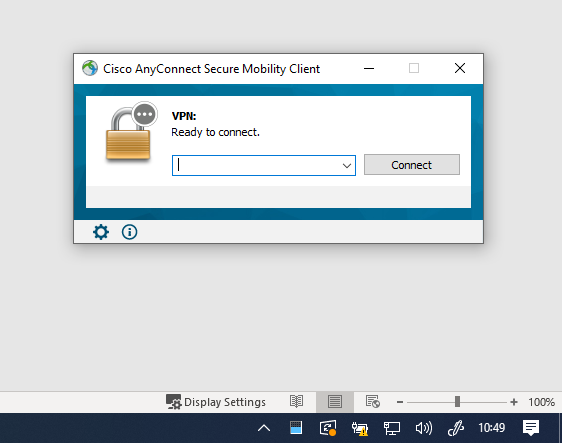Open the volume speaker tray icon
Screen dimensions: 562x443
click(x=424, y=428)
